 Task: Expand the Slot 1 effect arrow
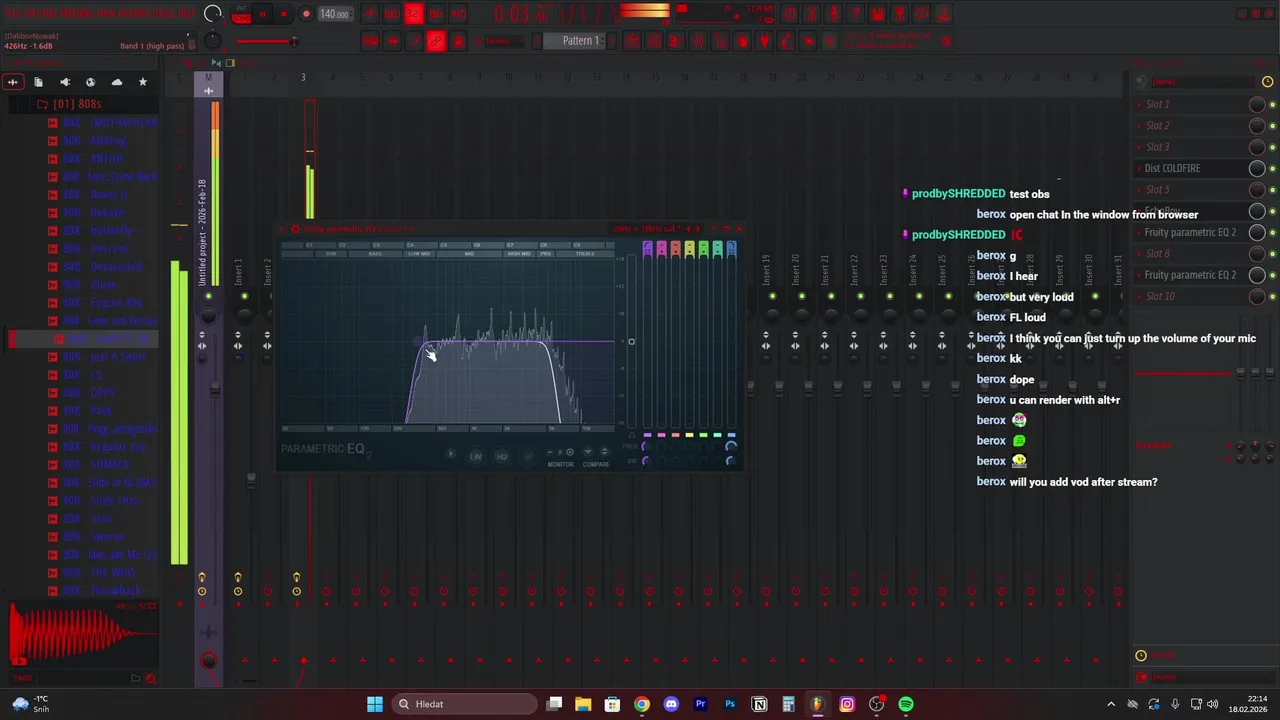pos(1139,104)
